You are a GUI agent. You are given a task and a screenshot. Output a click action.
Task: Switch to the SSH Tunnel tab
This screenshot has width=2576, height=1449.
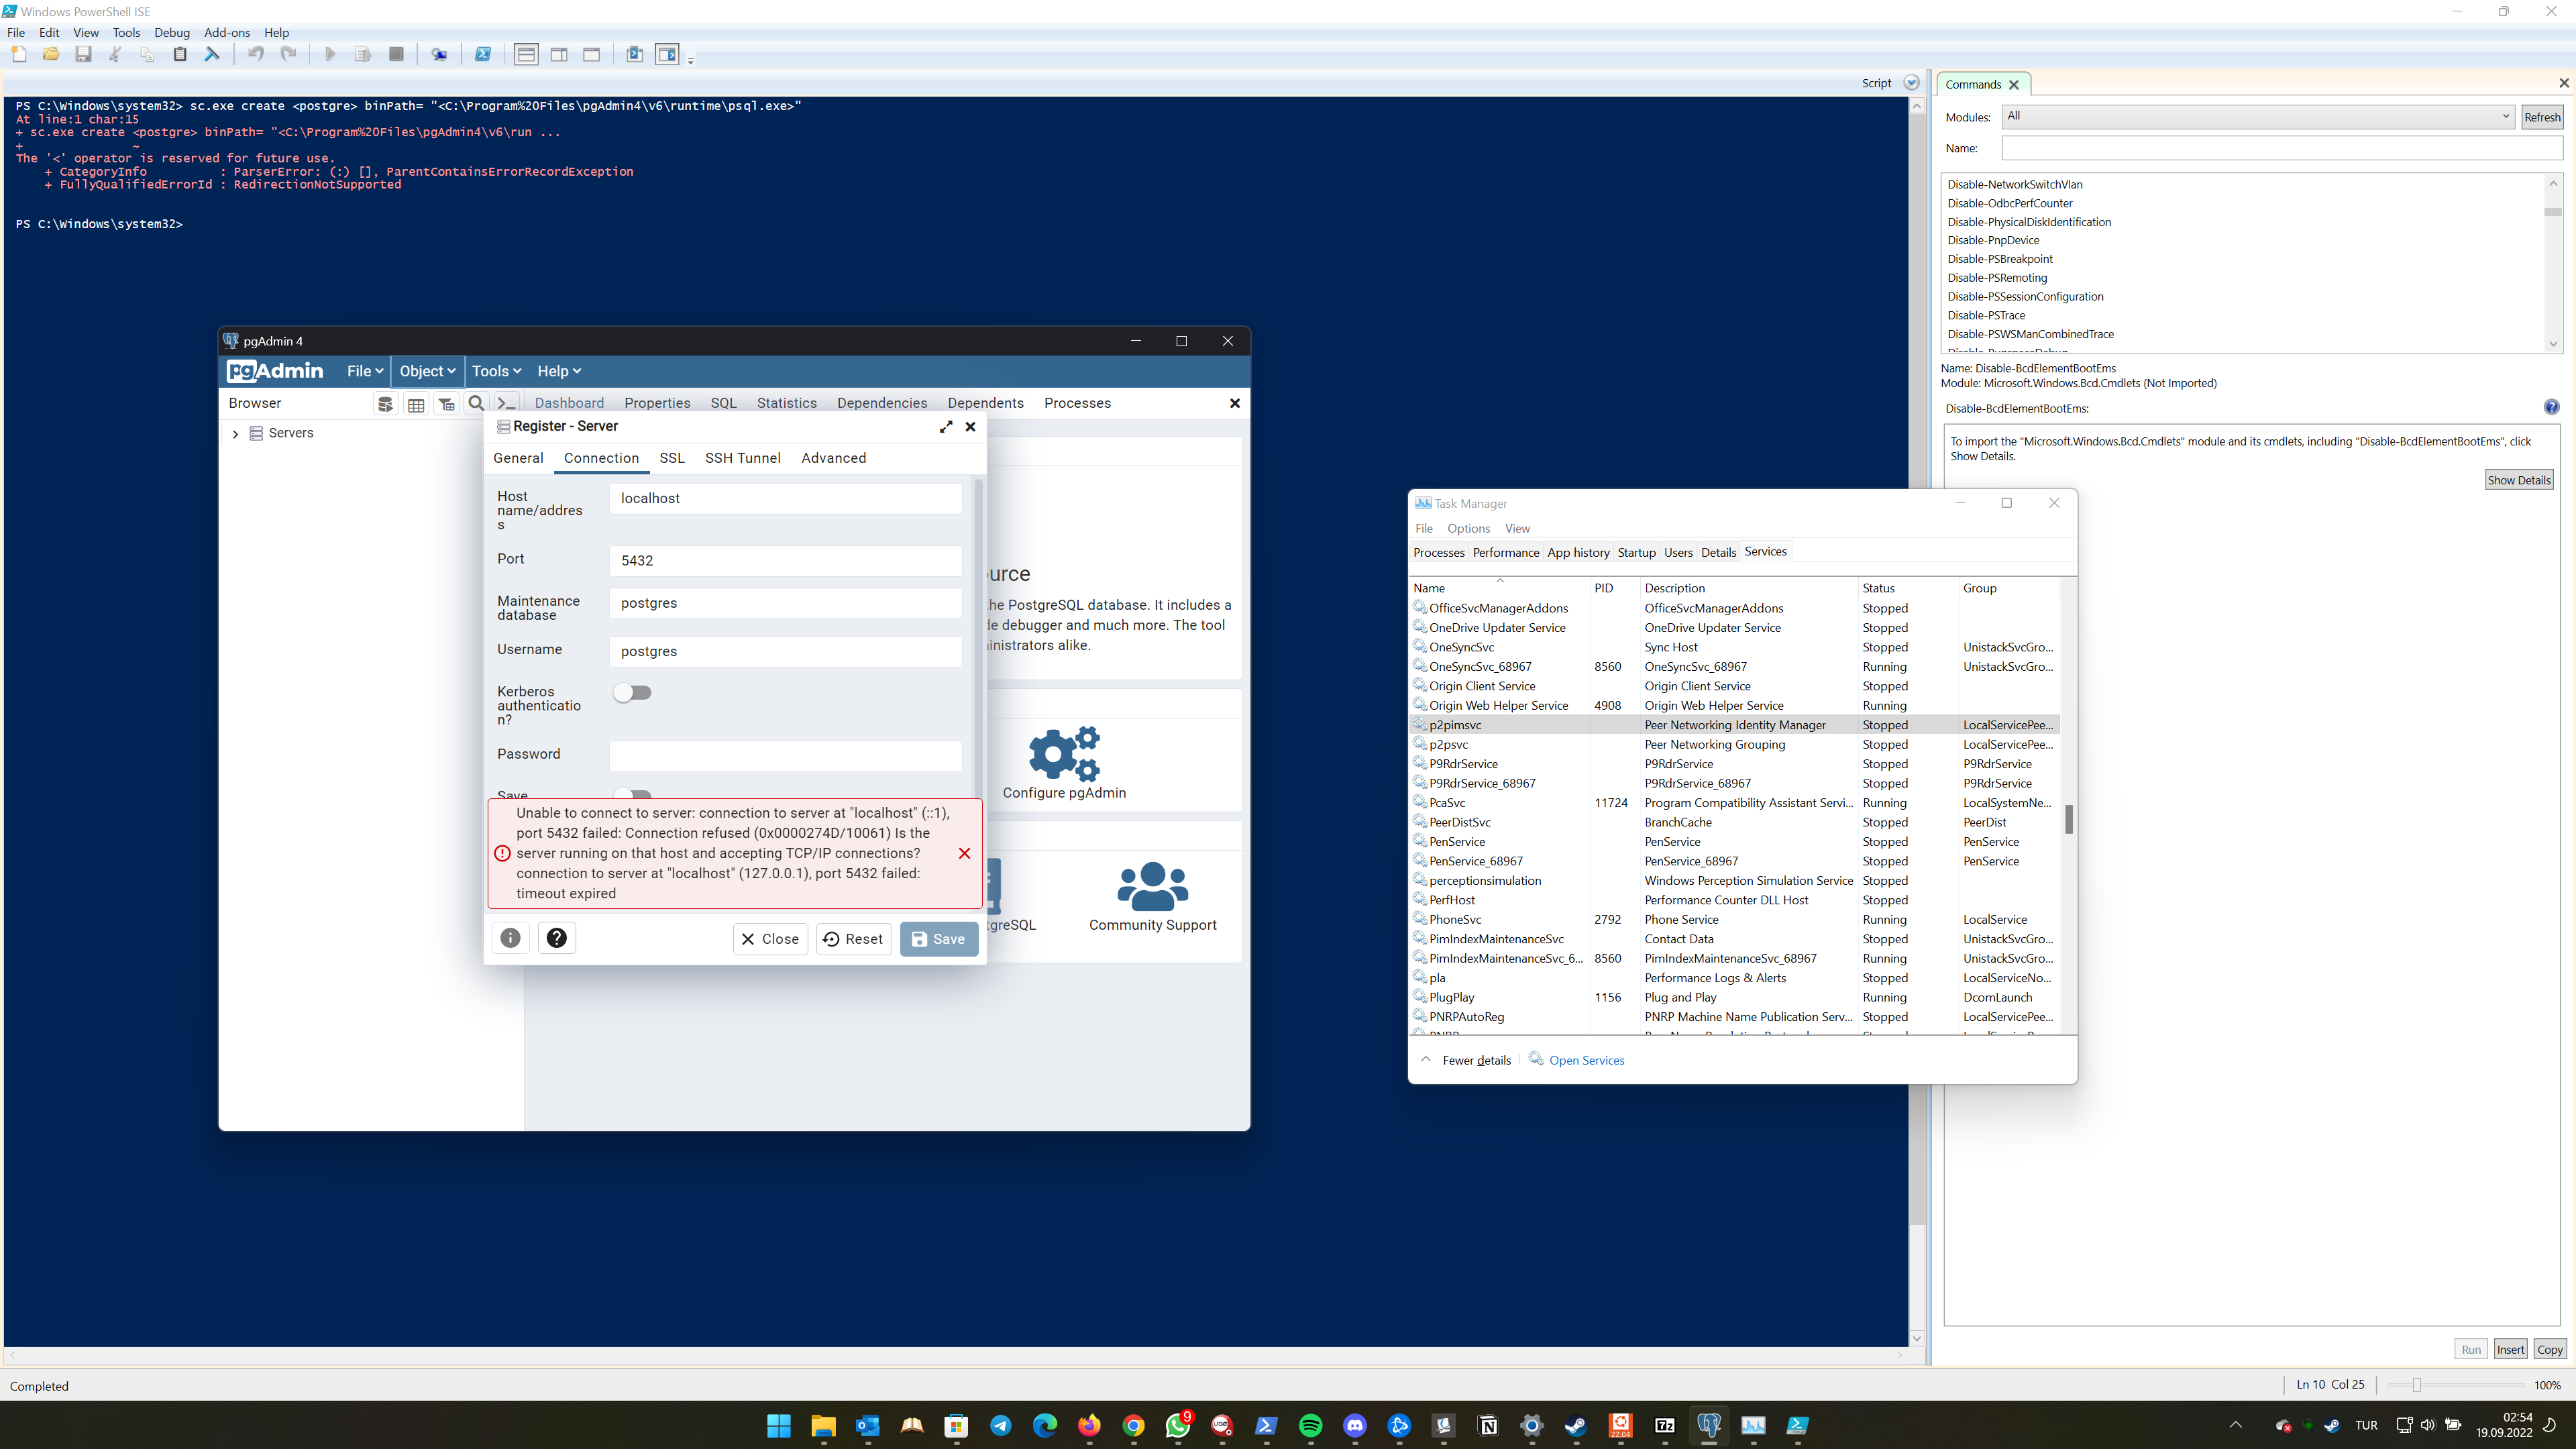(x=742, y=458)
